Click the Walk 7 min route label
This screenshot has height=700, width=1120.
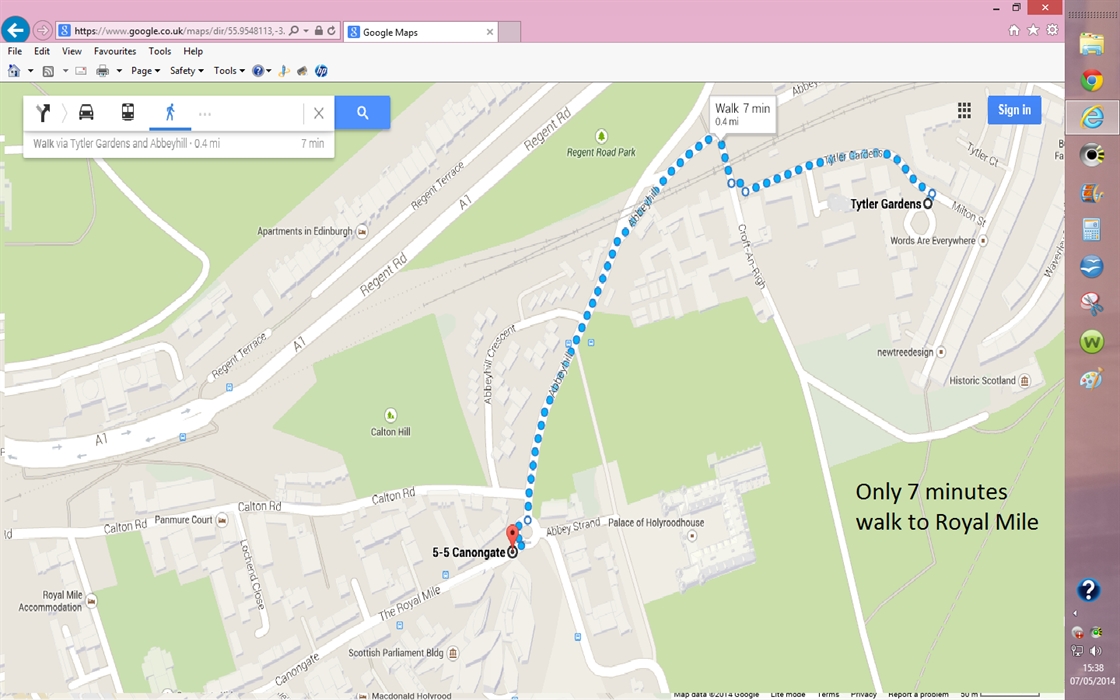point(742,114)
